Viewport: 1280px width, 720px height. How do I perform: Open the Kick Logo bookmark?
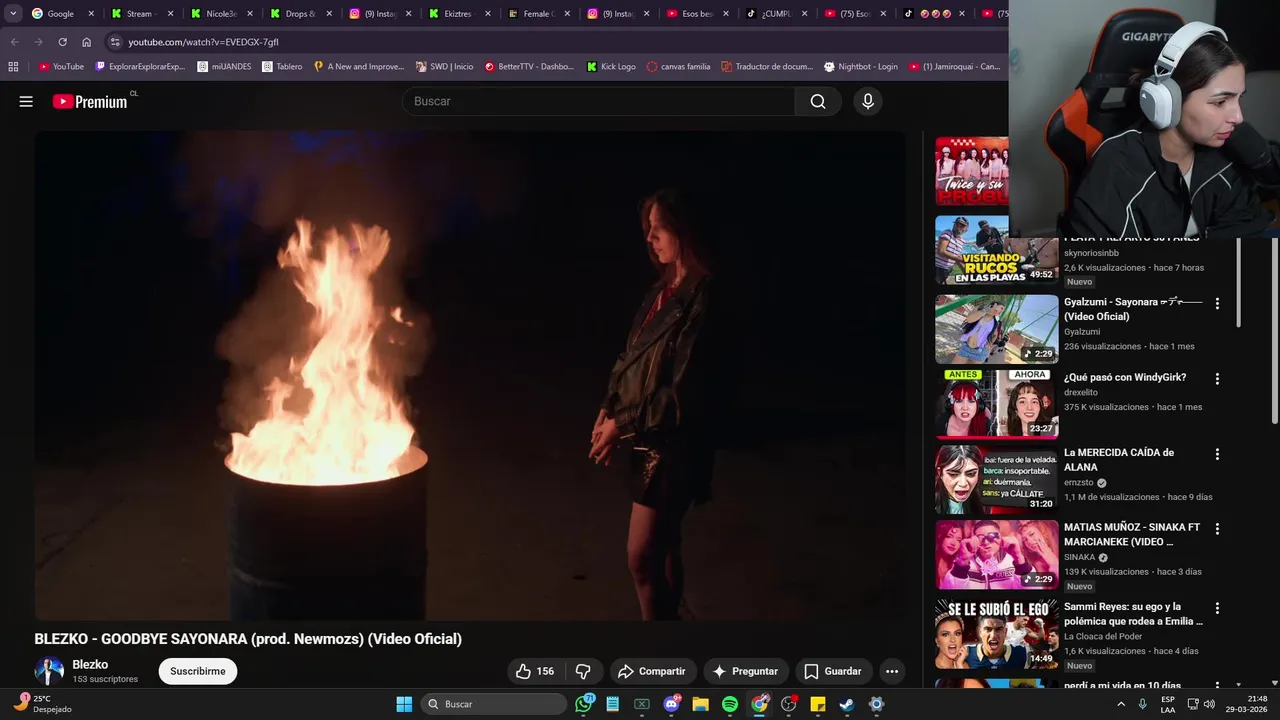(611, 67)
